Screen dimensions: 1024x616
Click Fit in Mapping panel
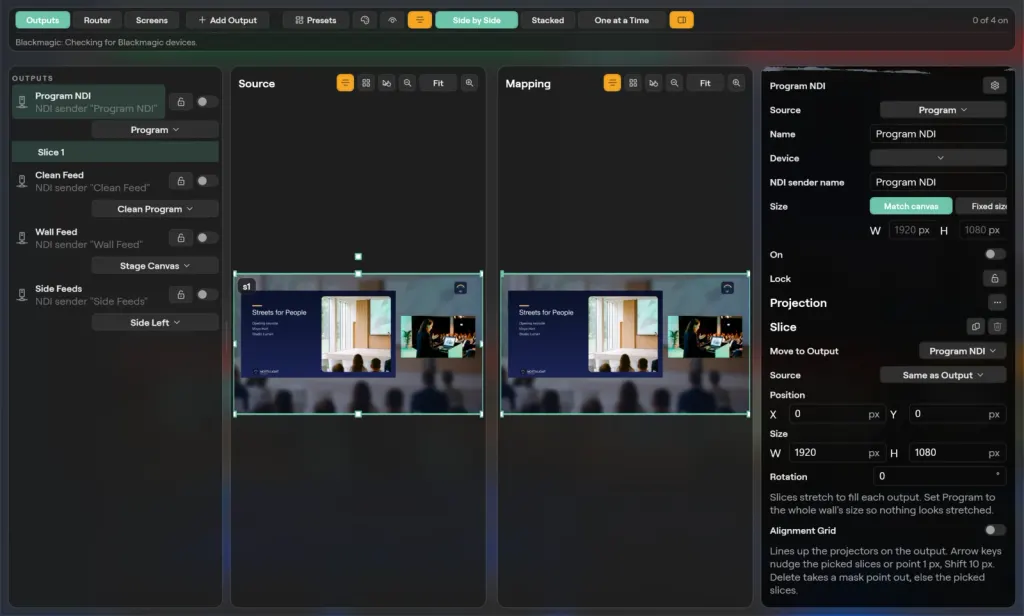705,83
